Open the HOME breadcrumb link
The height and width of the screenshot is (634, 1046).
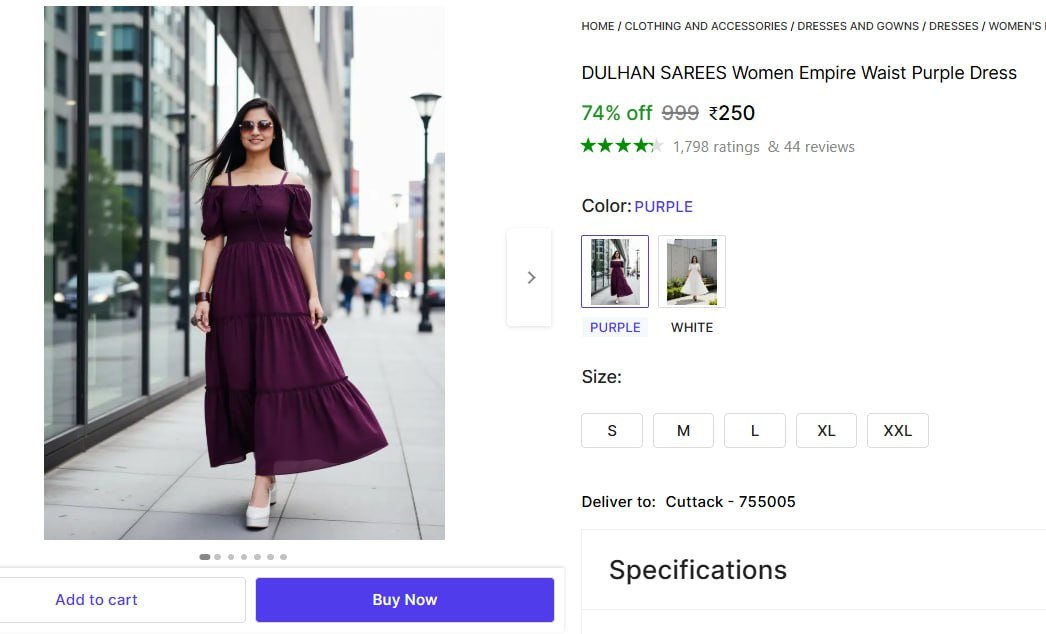coord(597,26)
